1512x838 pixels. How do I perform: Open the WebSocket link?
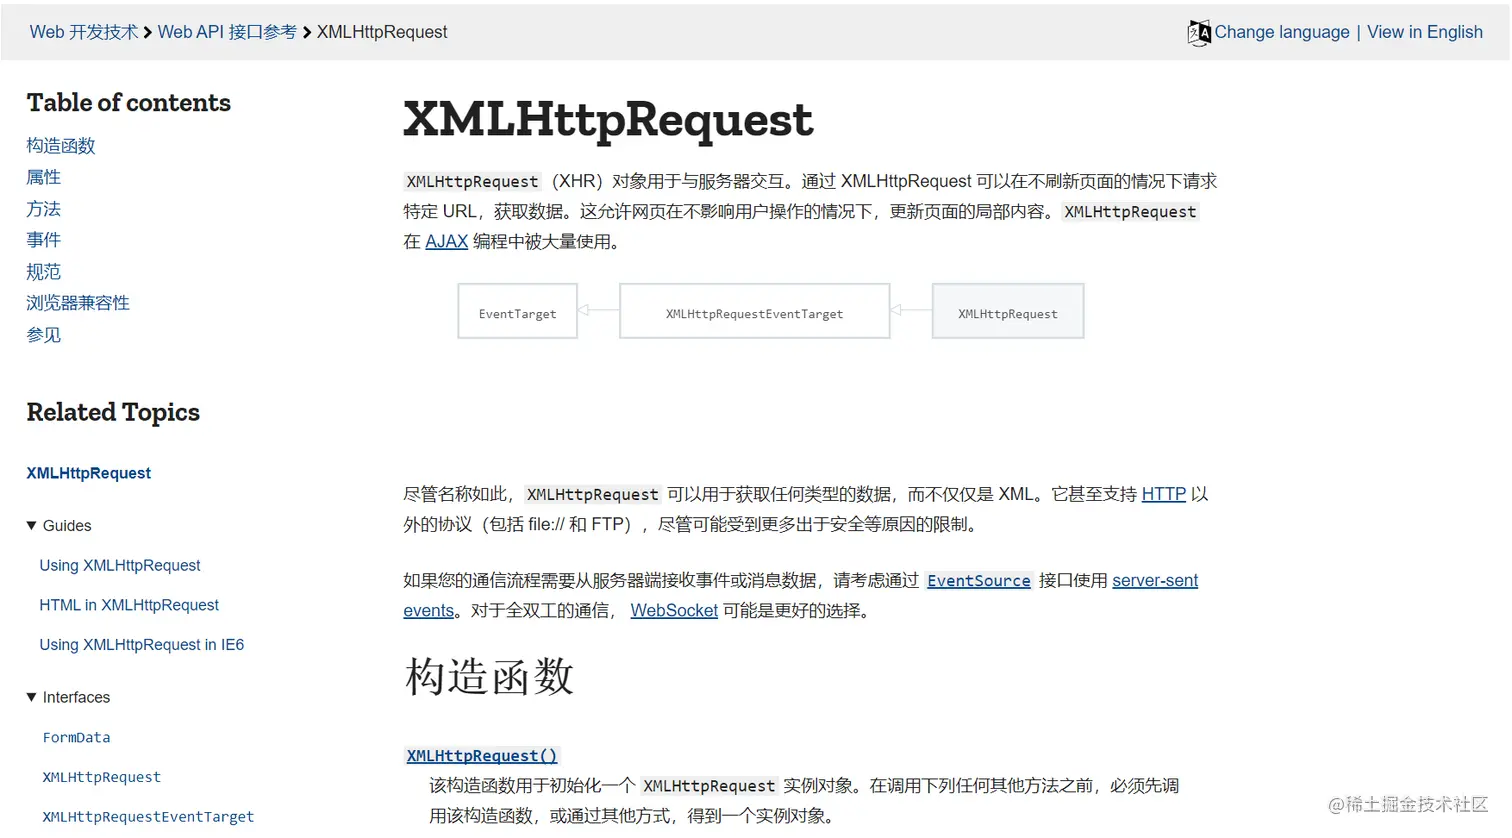click(674, 610)
